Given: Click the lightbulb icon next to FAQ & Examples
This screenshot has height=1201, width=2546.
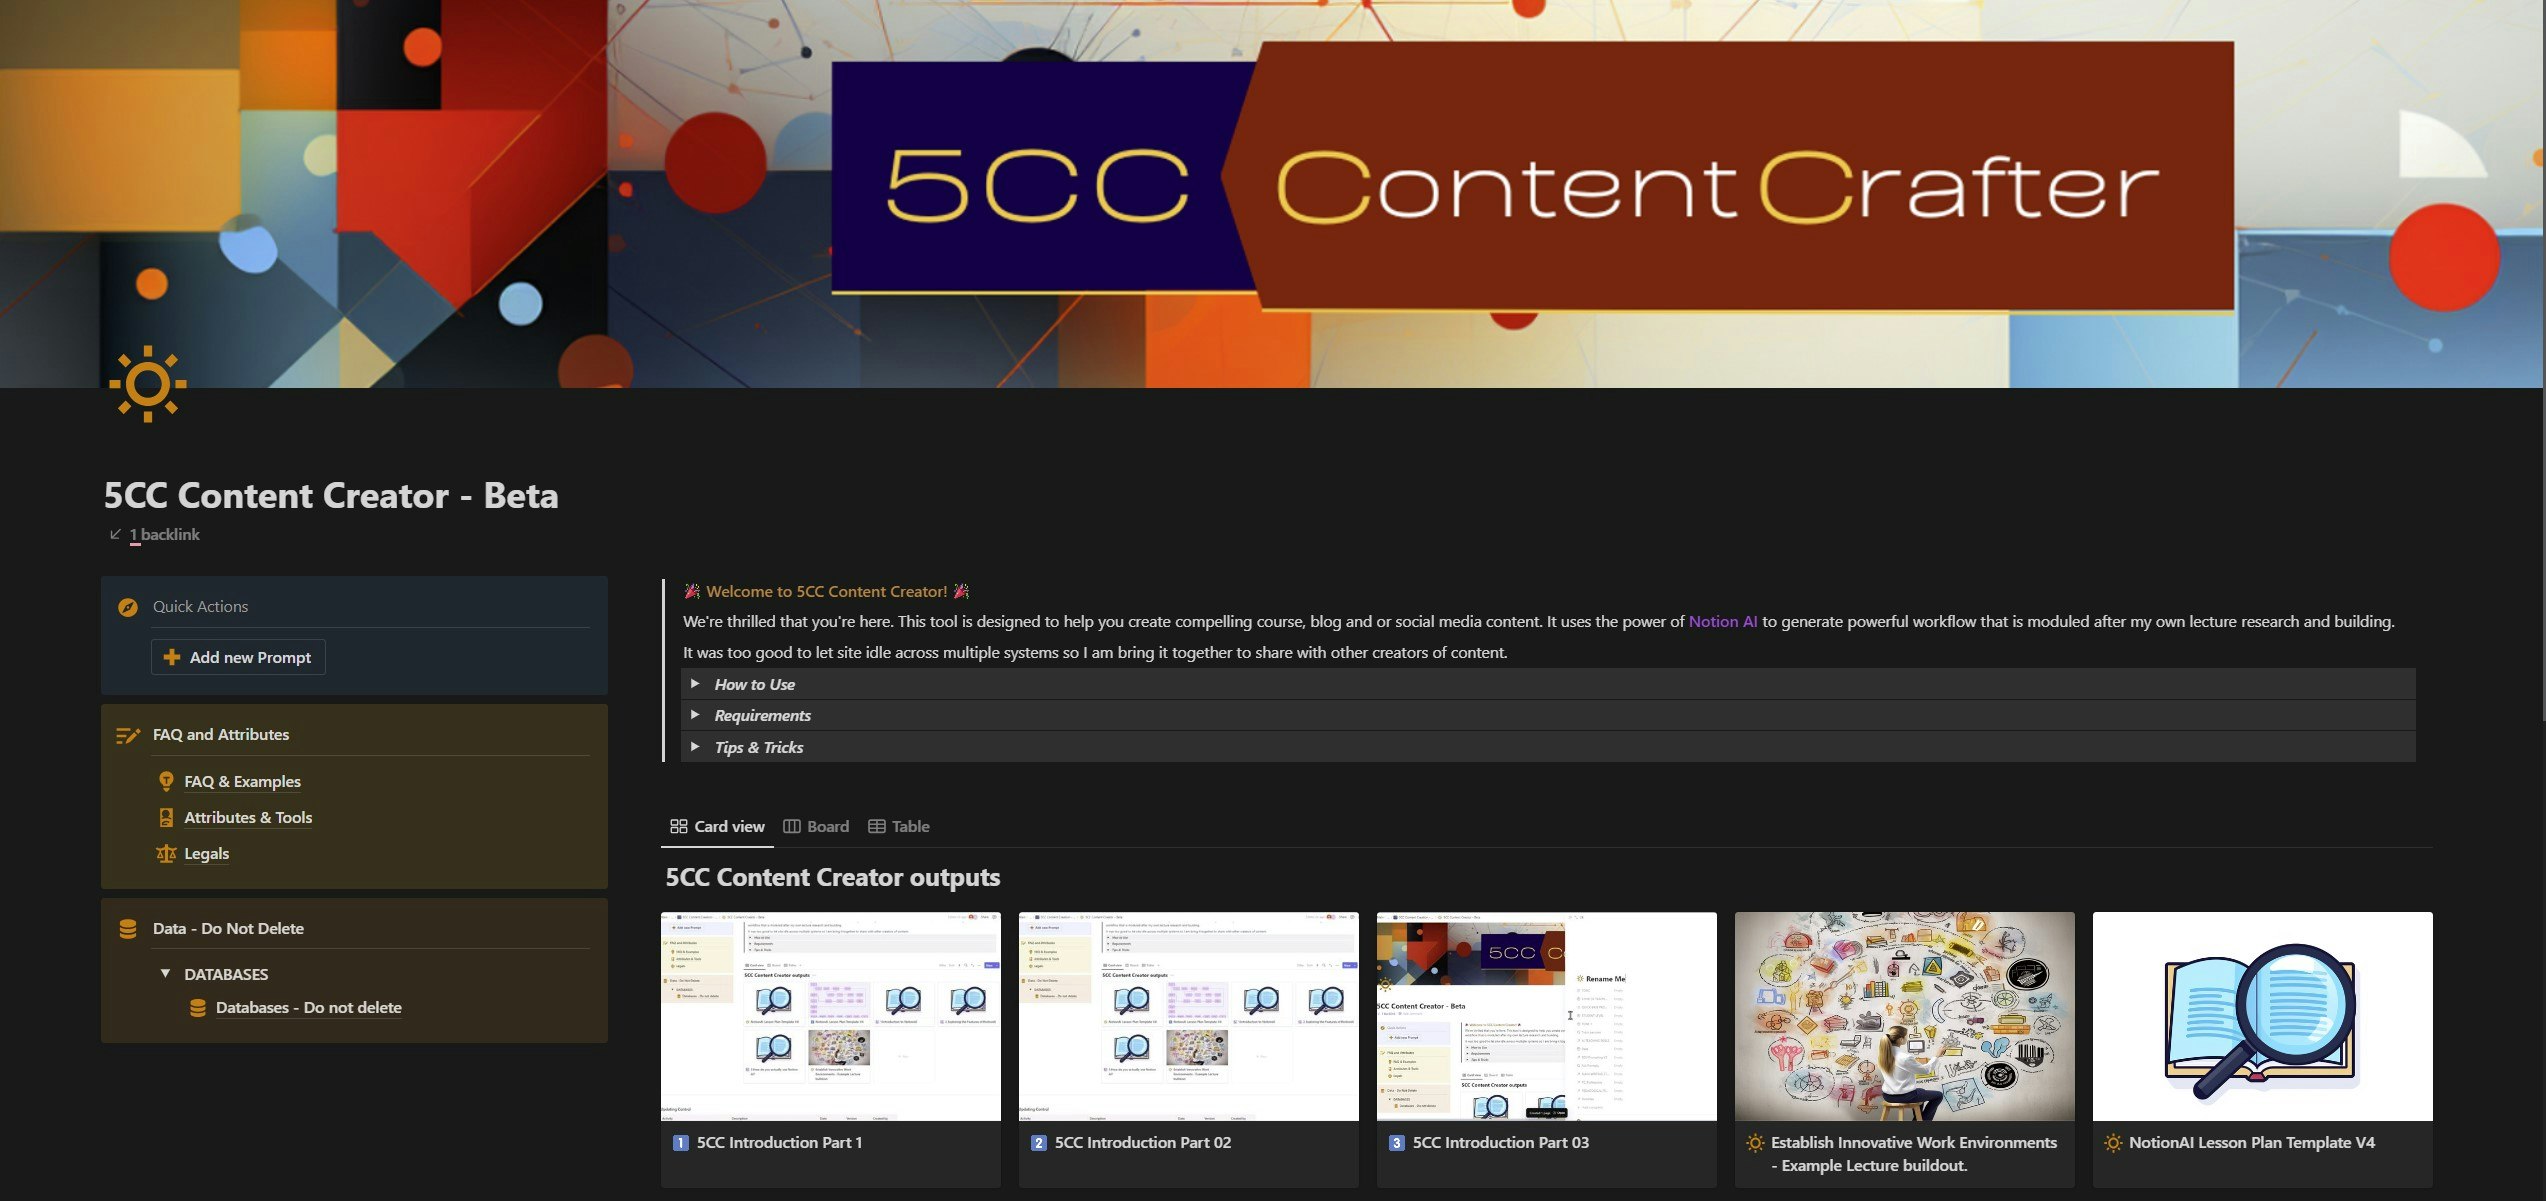Looking at the screenshot, I should coord(166,781).
